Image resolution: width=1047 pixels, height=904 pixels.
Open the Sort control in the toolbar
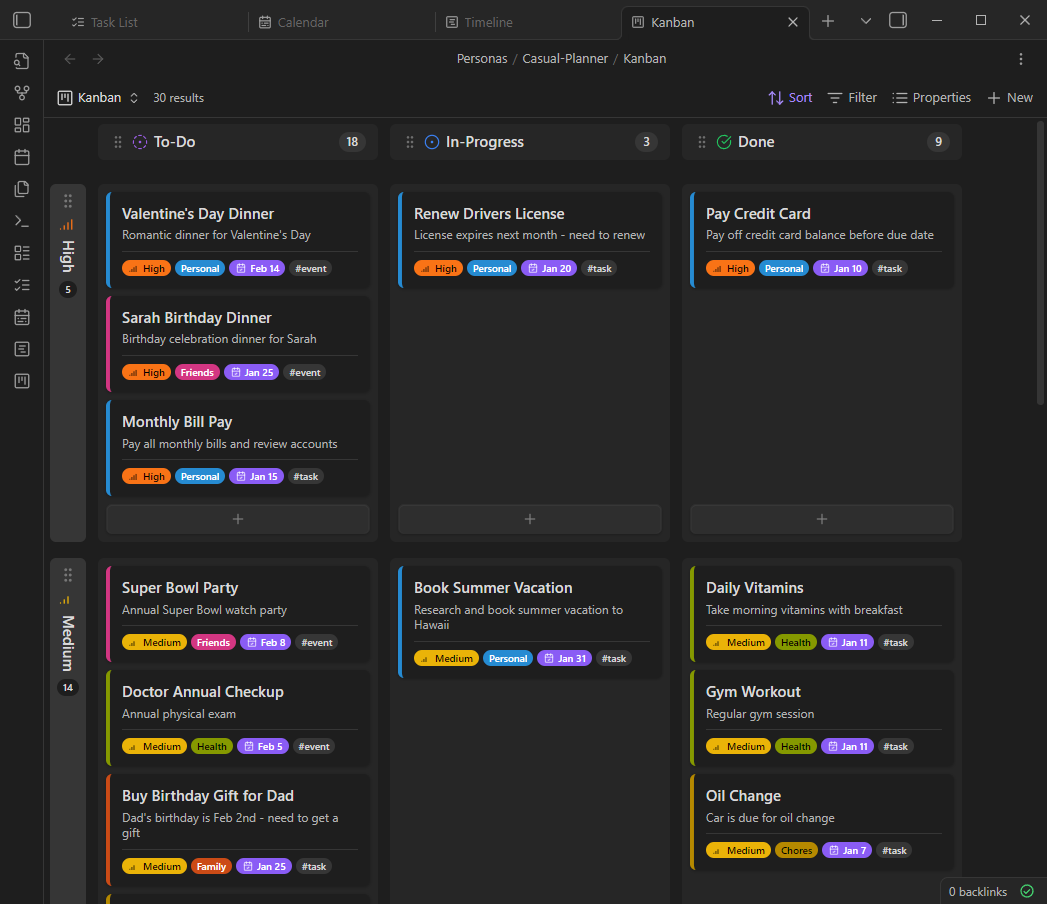790,97
